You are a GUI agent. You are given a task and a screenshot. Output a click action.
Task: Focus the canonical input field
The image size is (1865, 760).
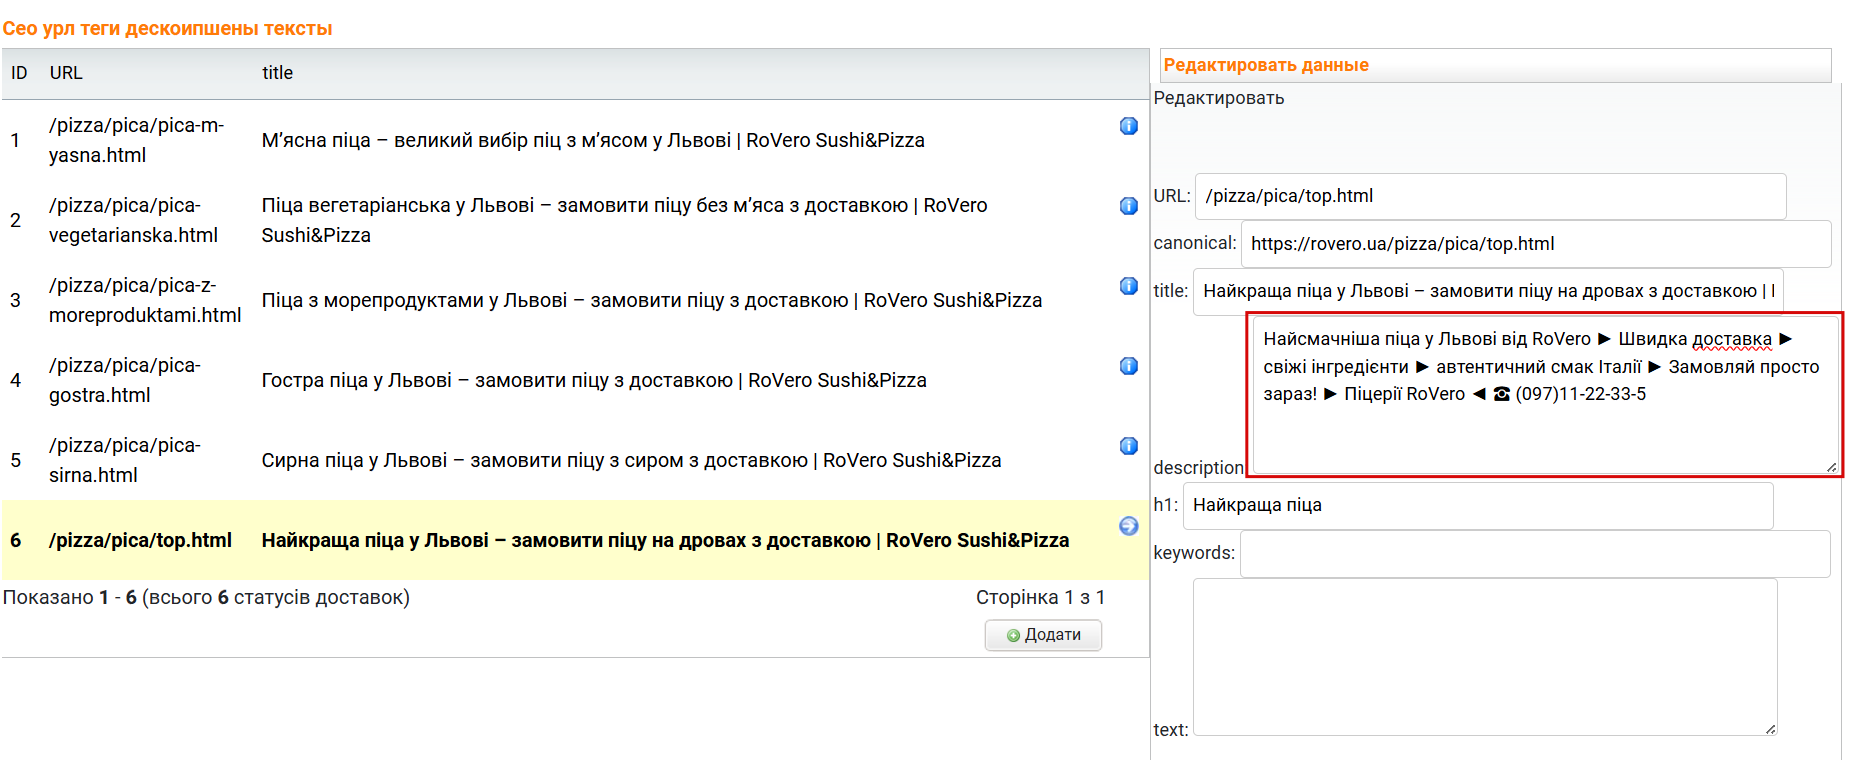coord(1535,244)
